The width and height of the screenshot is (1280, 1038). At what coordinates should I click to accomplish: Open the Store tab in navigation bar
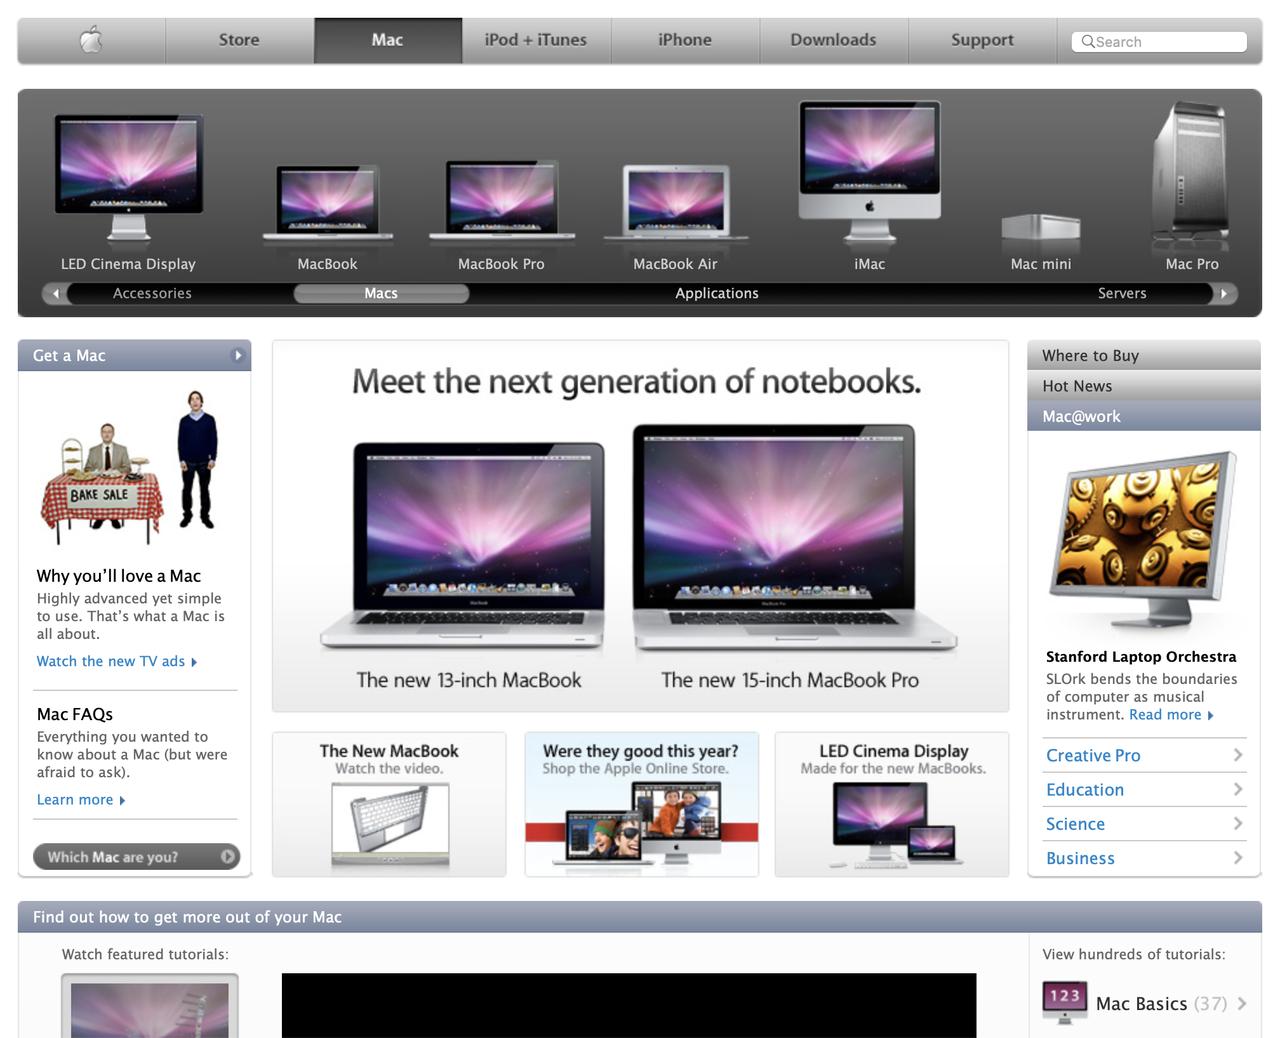[x=239, y=40]
